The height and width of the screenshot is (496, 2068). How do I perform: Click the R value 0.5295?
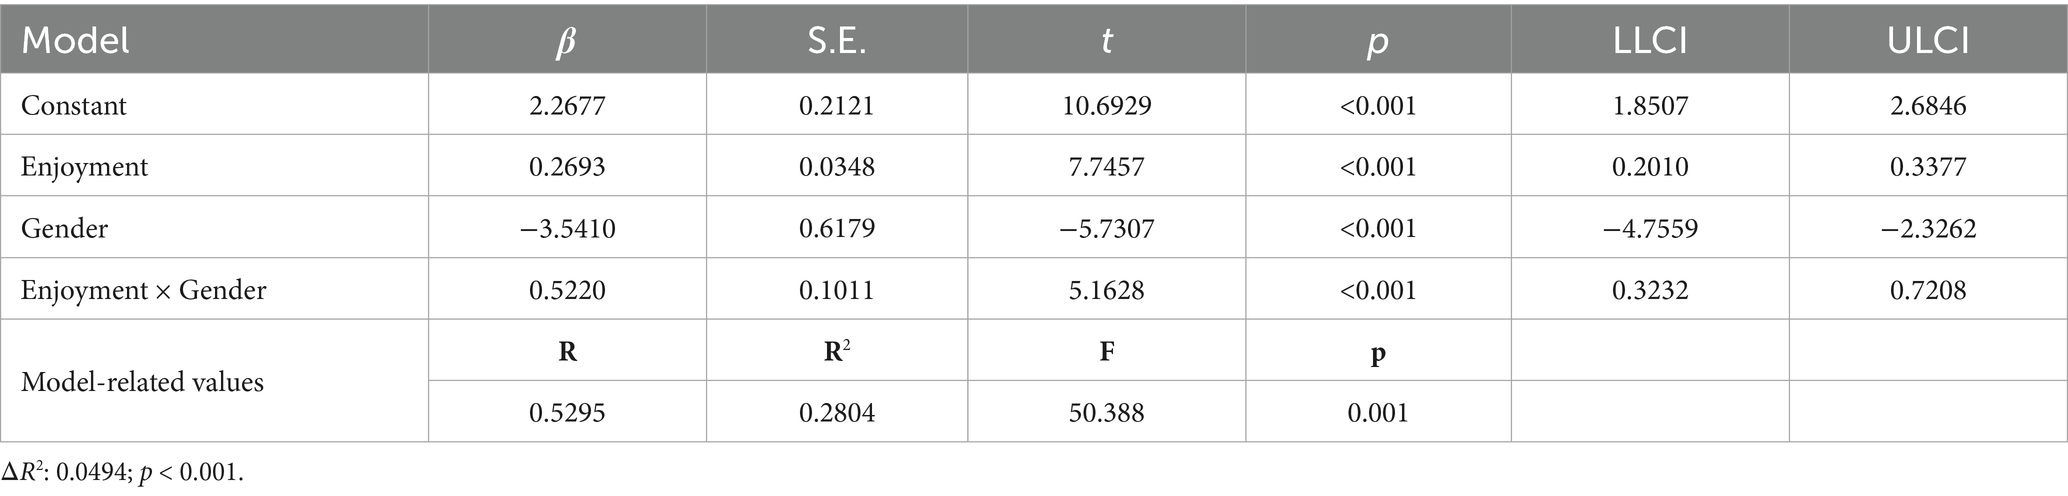click(566, 412)
